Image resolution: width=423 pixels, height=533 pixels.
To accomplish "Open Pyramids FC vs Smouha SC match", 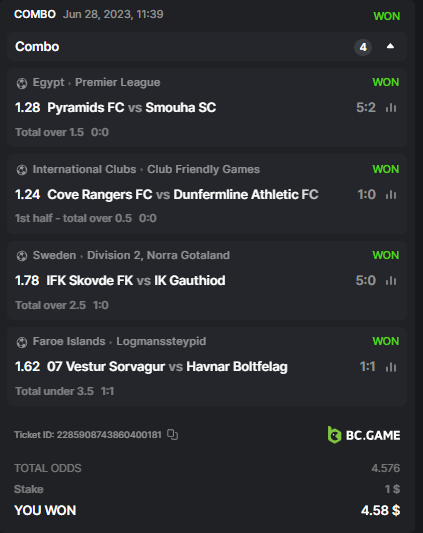I will click(132, 107).
